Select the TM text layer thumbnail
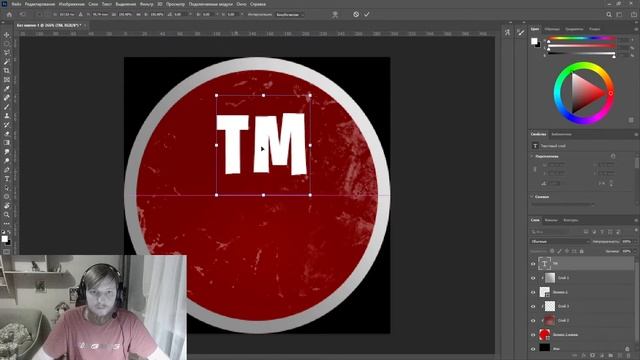Screen dimensions: 640x360 click(544, 264)
